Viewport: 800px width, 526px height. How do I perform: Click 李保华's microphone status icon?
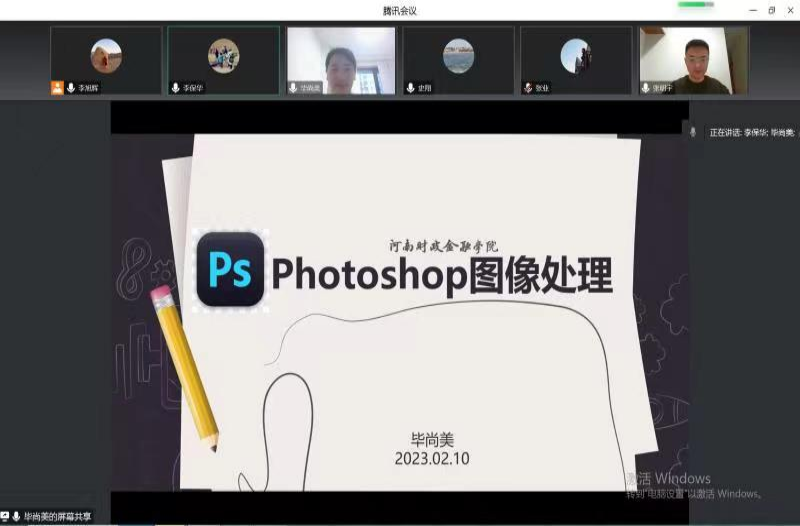pos(175,88)
